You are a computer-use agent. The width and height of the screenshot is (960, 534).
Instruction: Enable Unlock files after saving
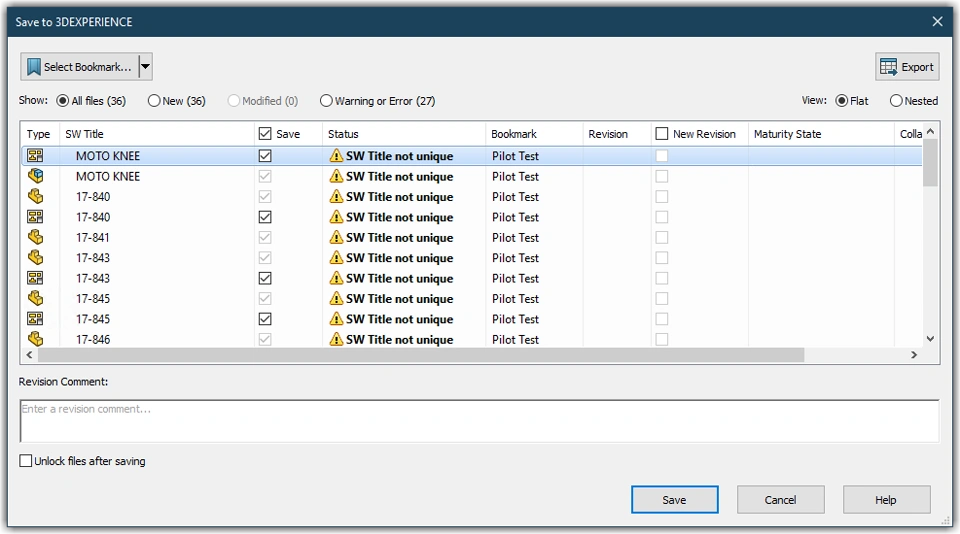tap(26, 461)
